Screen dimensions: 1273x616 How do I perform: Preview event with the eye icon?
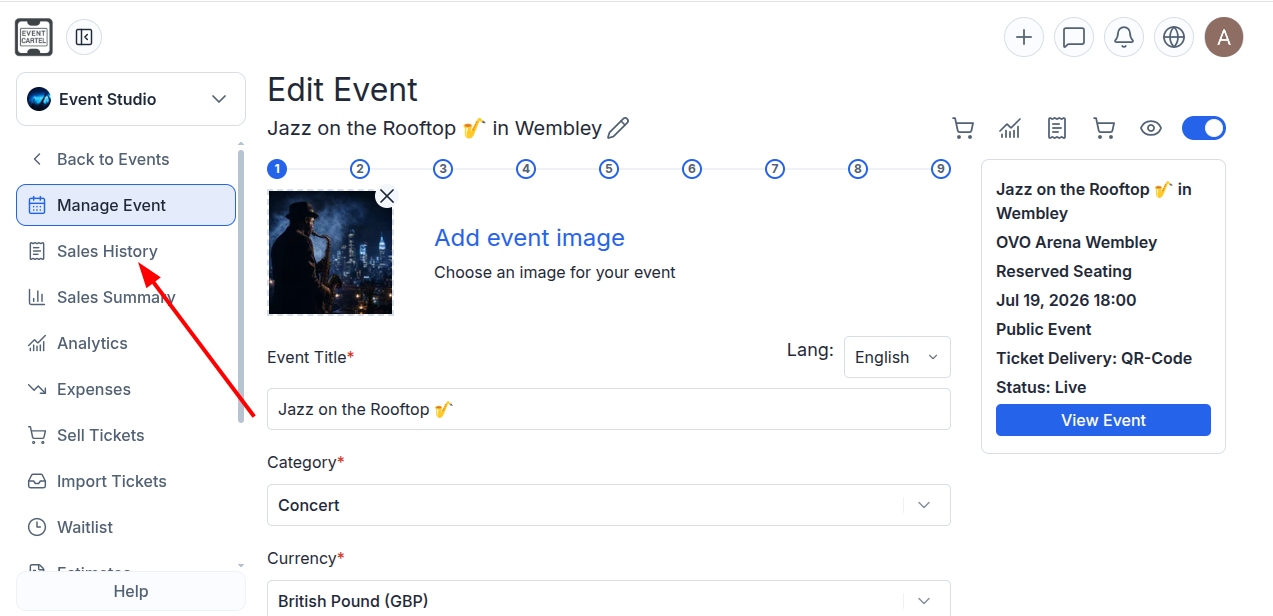tap(1151, 128)
